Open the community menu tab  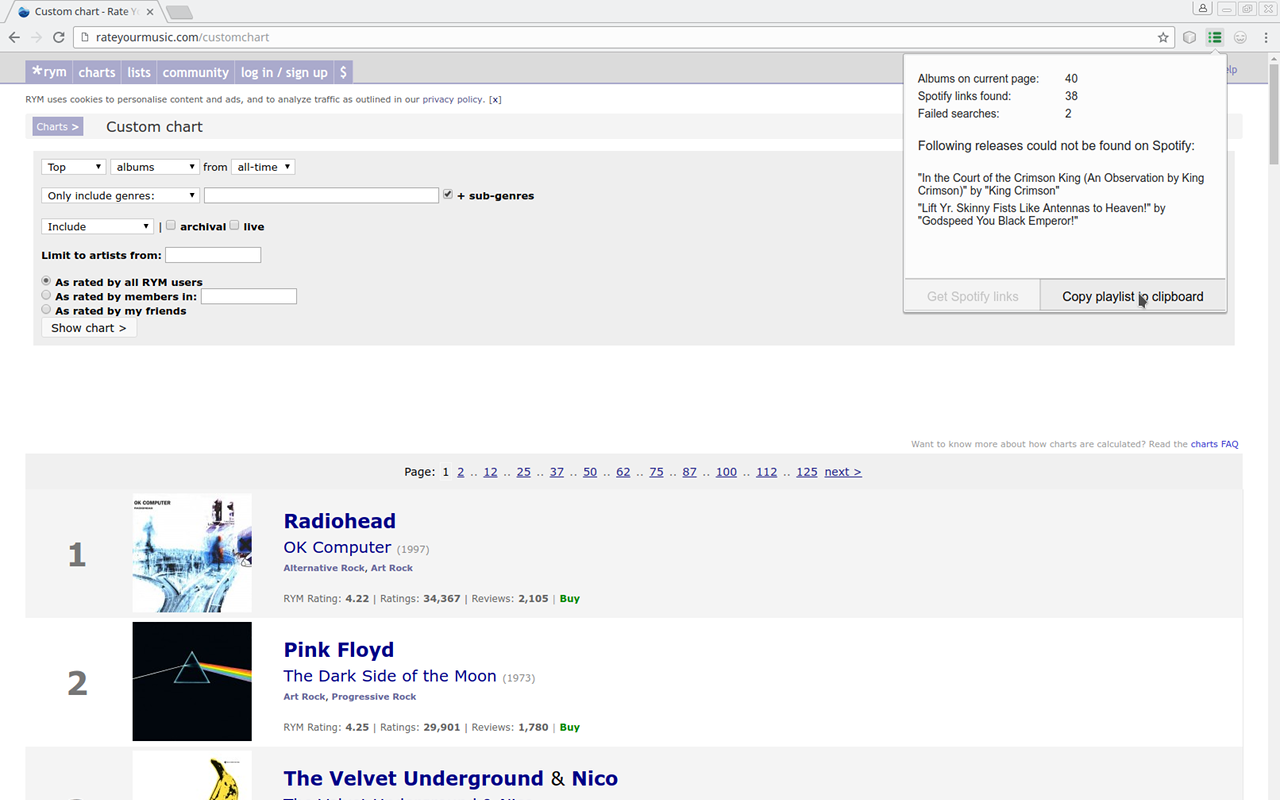[x=196, y=72]
